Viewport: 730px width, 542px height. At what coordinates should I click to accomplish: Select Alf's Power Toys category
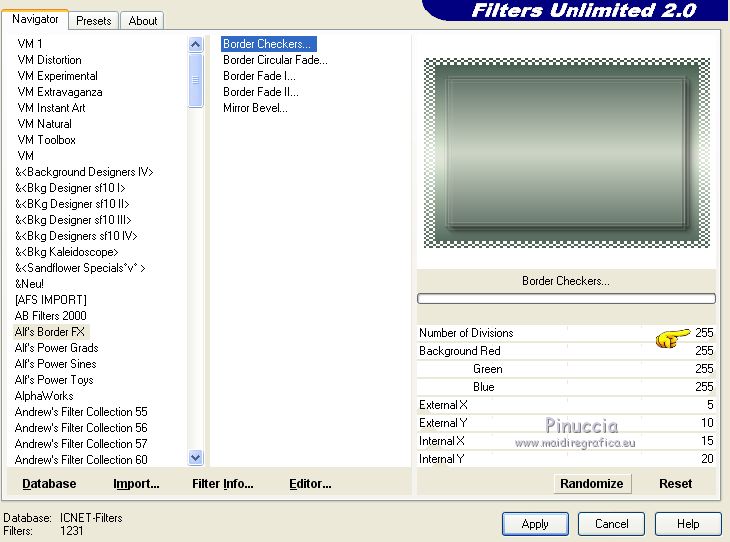pyautogui.click(x=54, y=380)
